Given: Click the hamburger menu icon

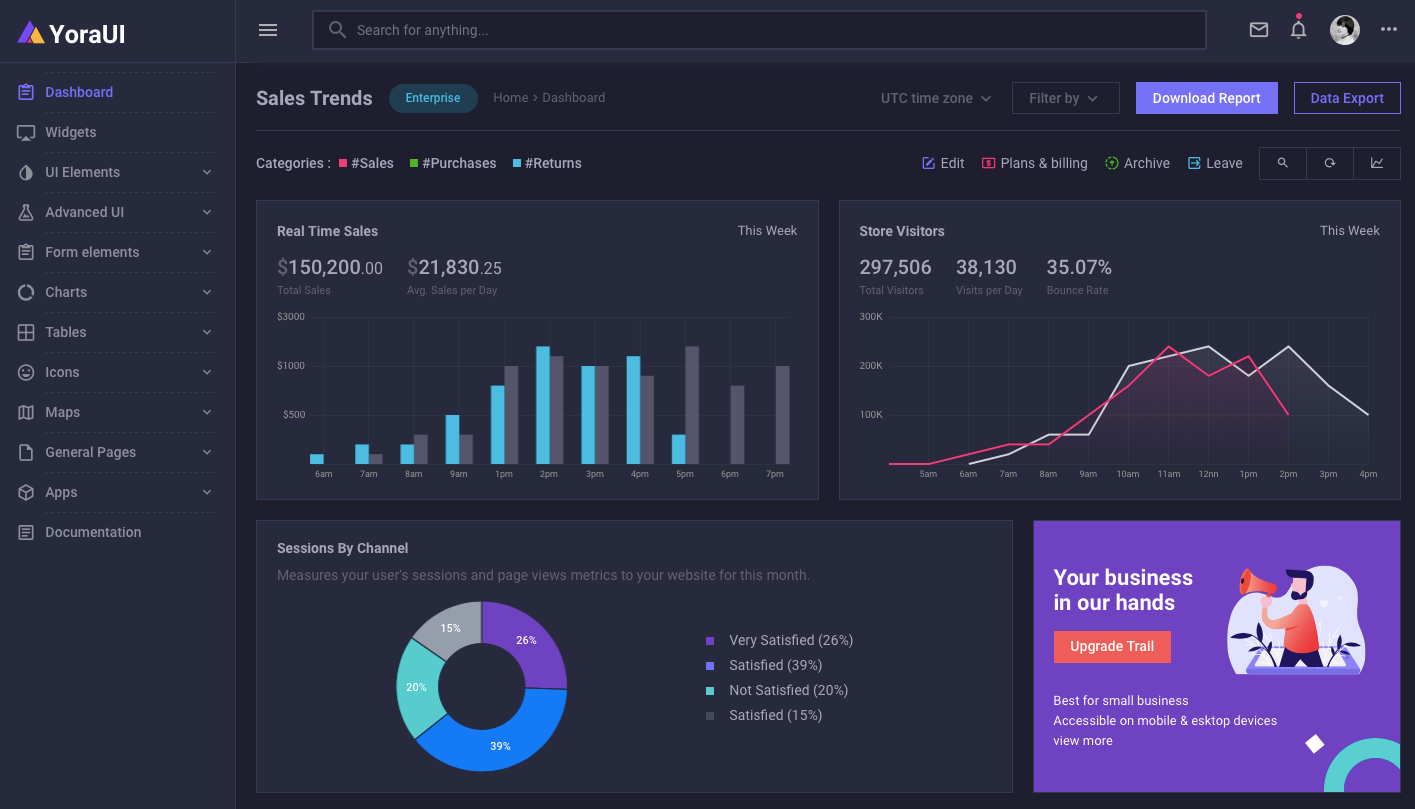Looking at the screenshot, I should point(268,30).
